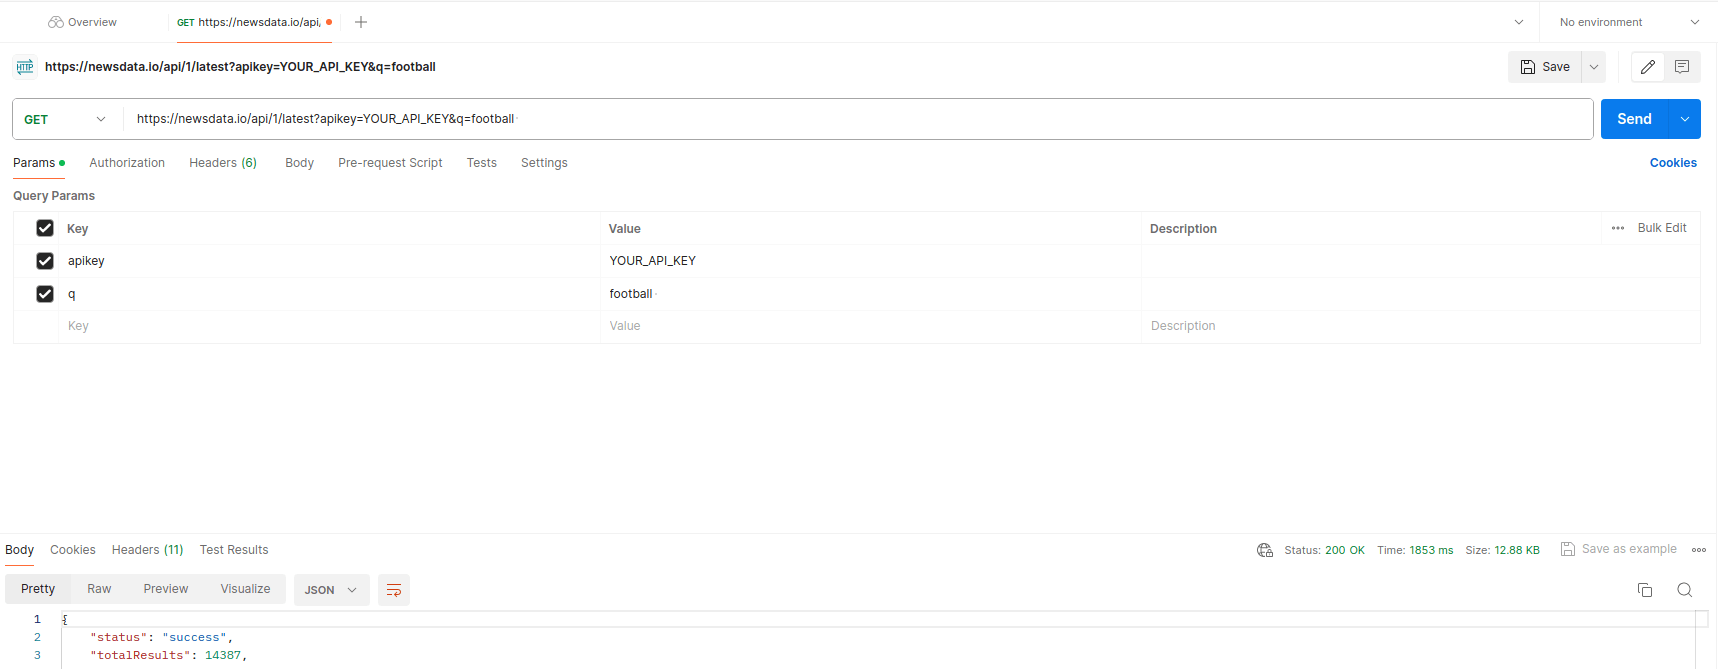Select the Preview response view
The width and height of the screenshot is (1718, 669).
pos(166,589)
